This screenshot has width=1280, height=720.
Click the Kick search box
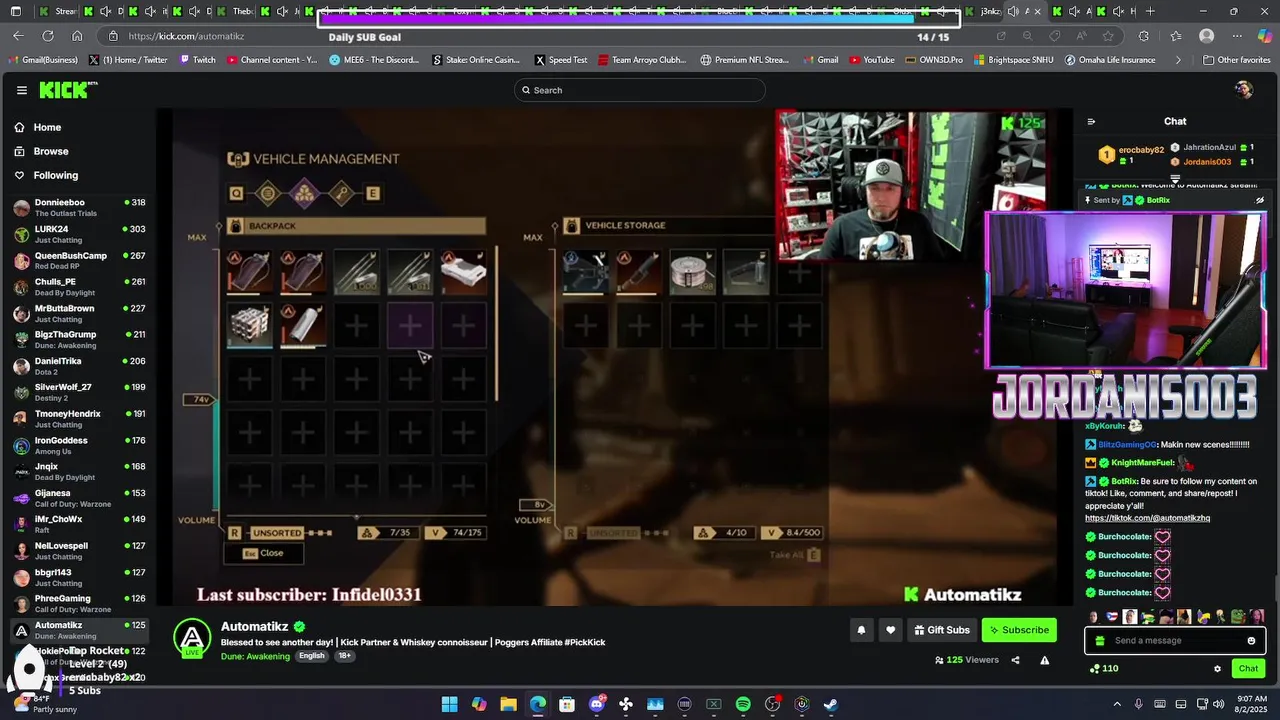click(640, 90)
